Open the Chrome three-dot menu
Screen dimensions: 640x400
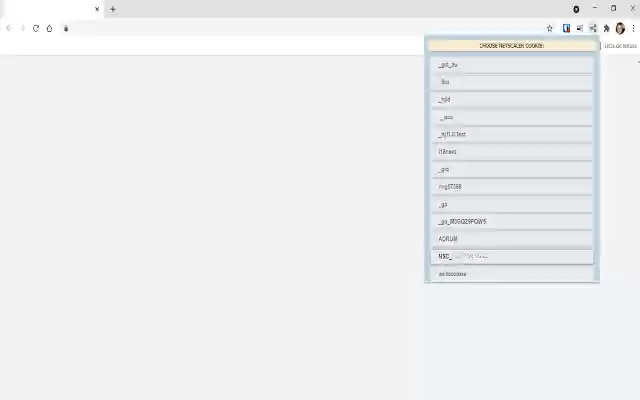click(633, 28)
